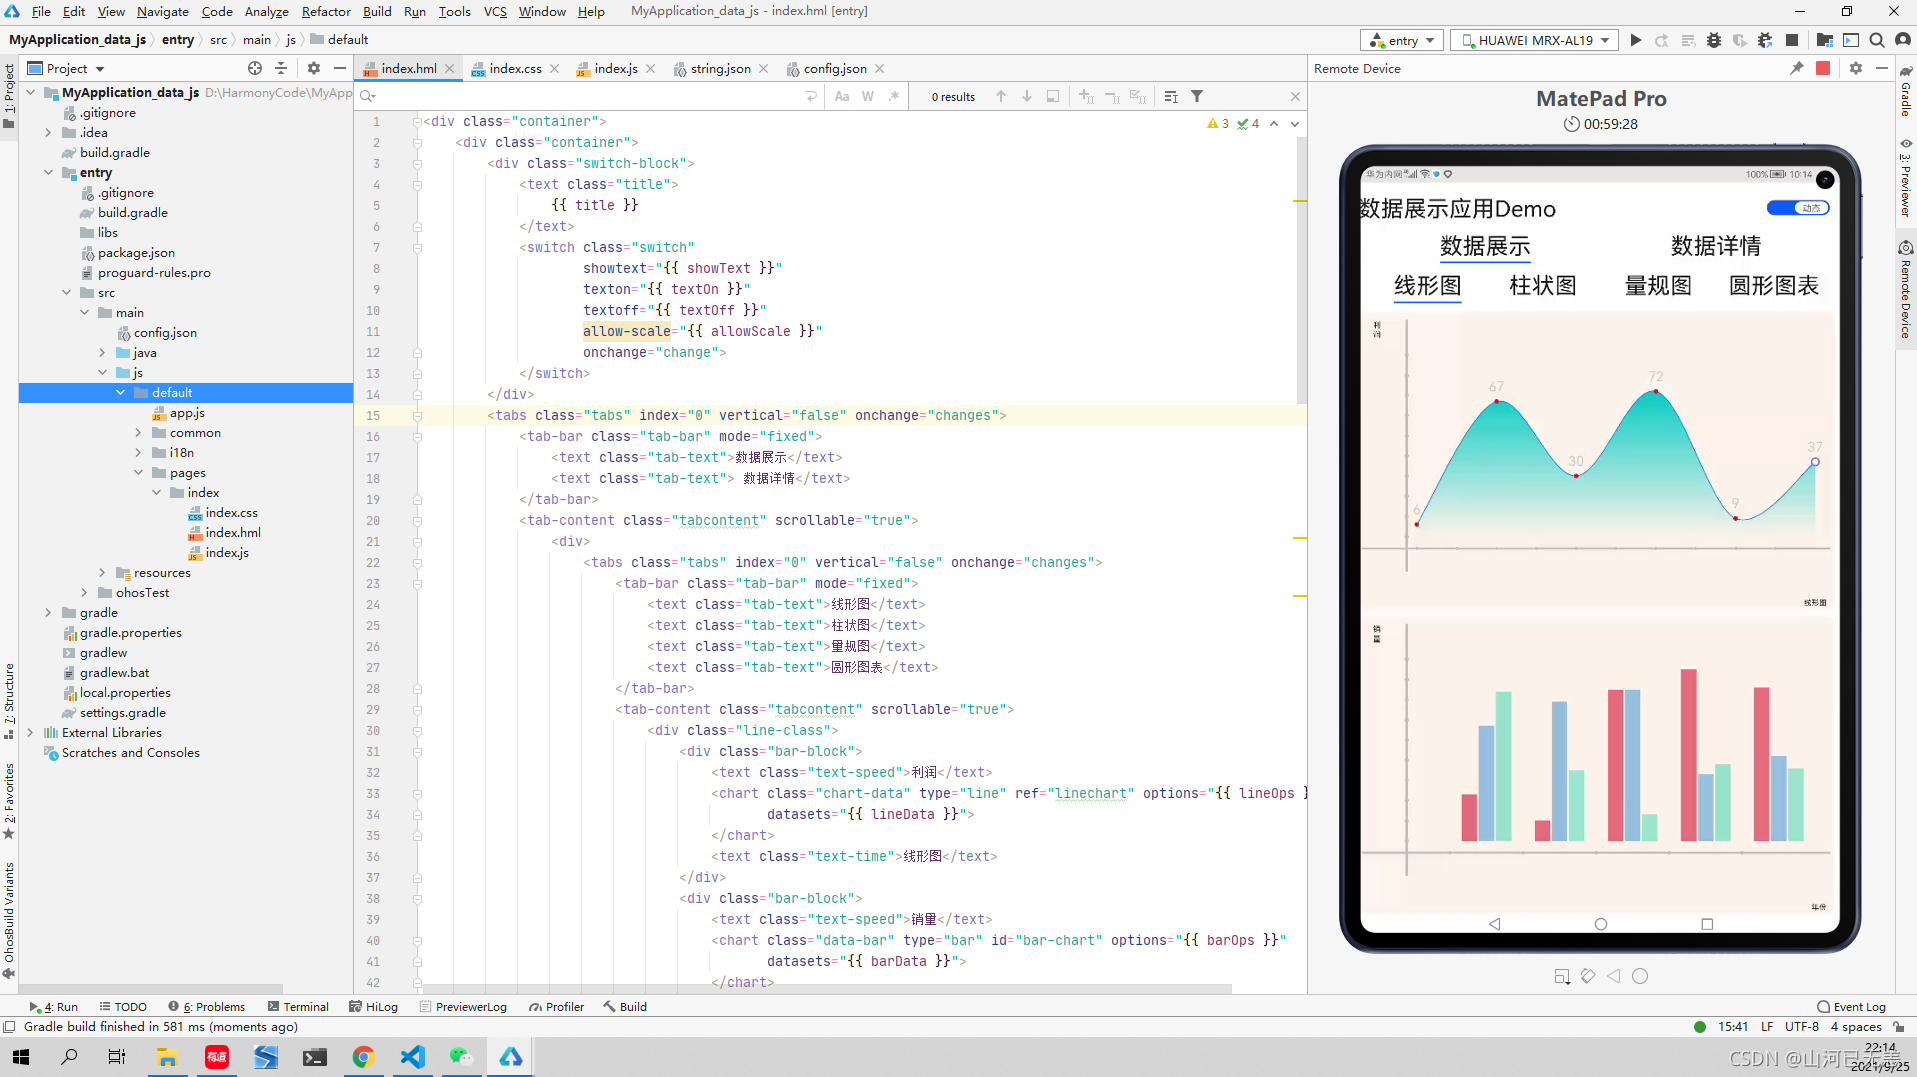Toggle the Structure tool window side tab
This screenshot has width=1917, height=1077.
coord(9,700)
